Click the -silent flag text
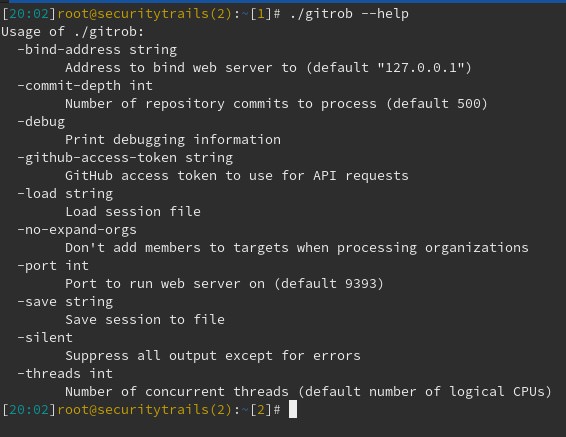 point(45,338)
